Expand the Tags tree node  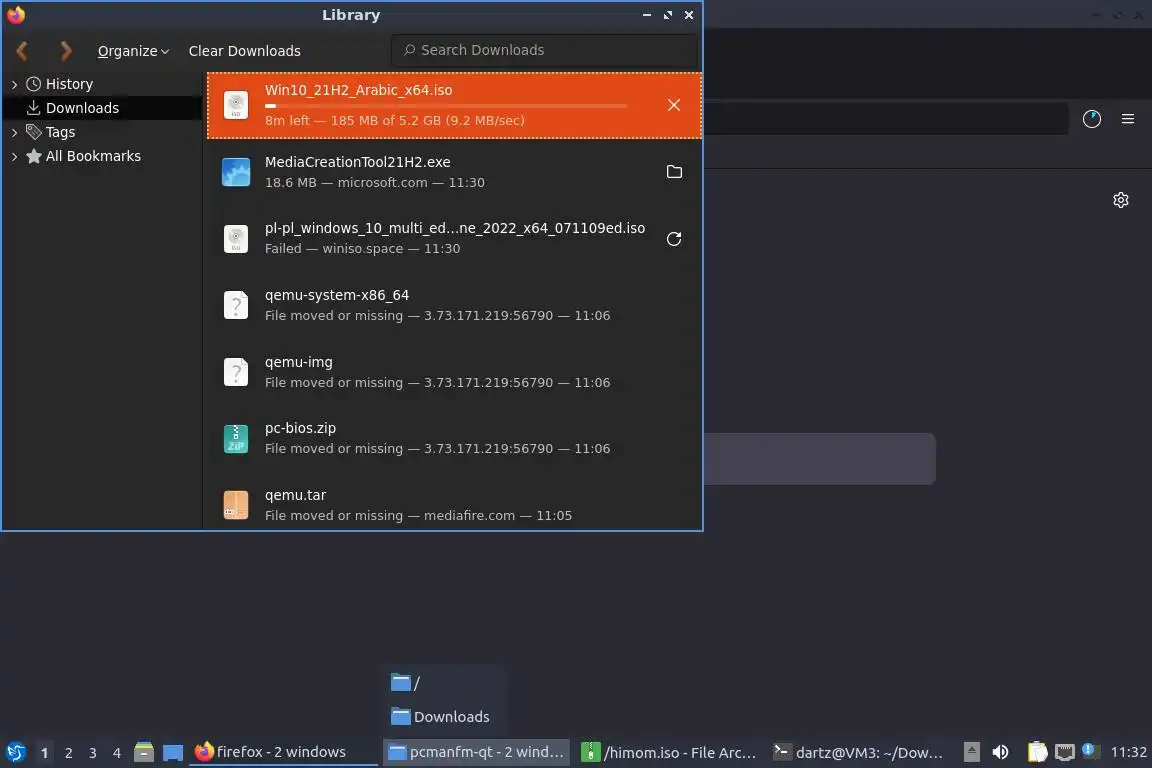tap(14, 132)
